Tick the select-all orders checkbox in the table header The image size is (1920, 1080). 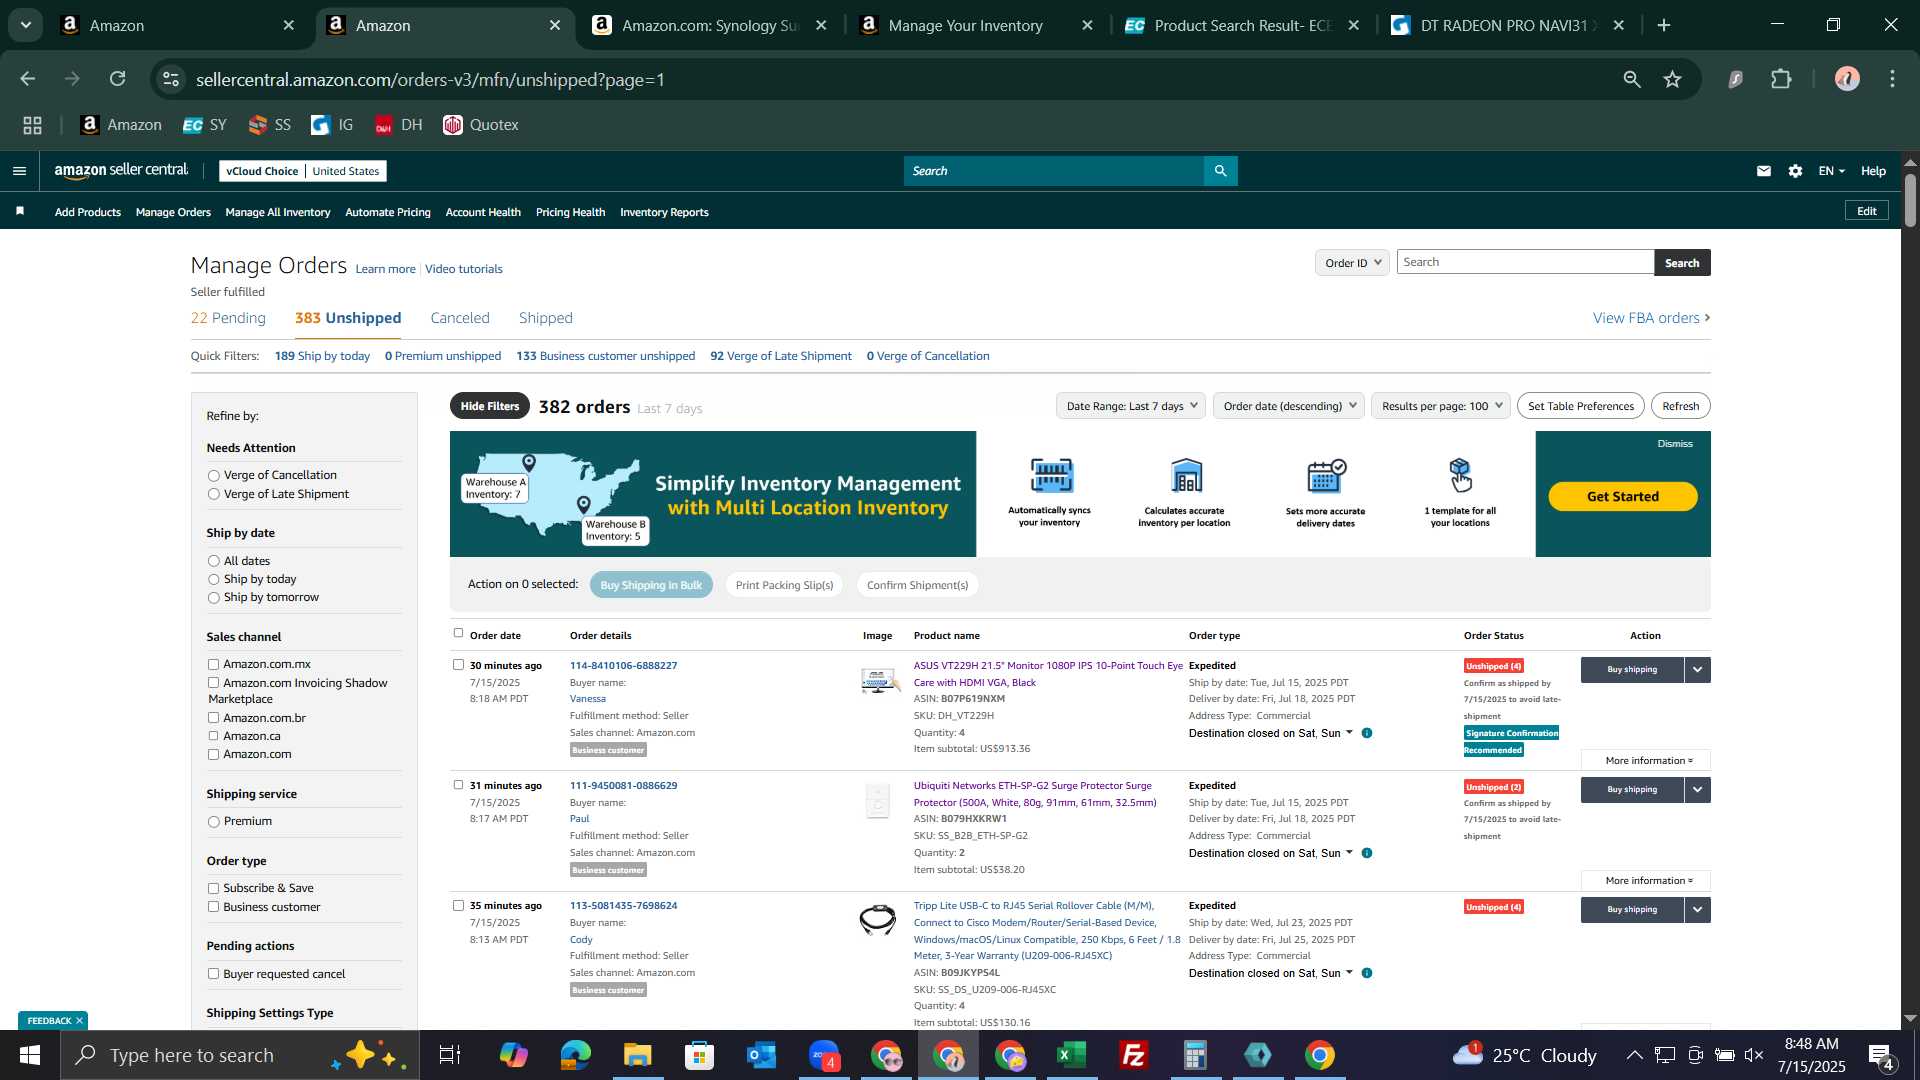458,633
